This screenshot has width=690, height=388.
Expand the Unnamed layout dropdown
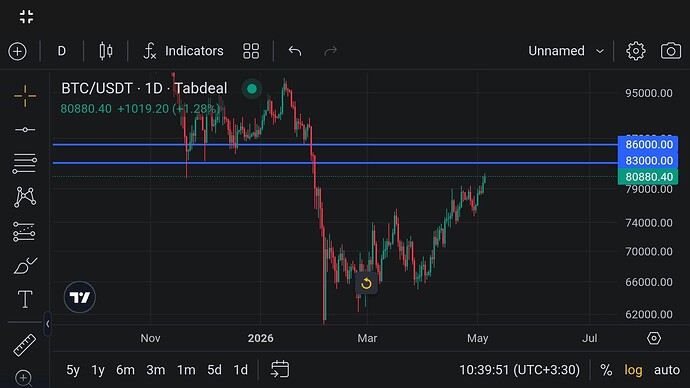point(566,51)
